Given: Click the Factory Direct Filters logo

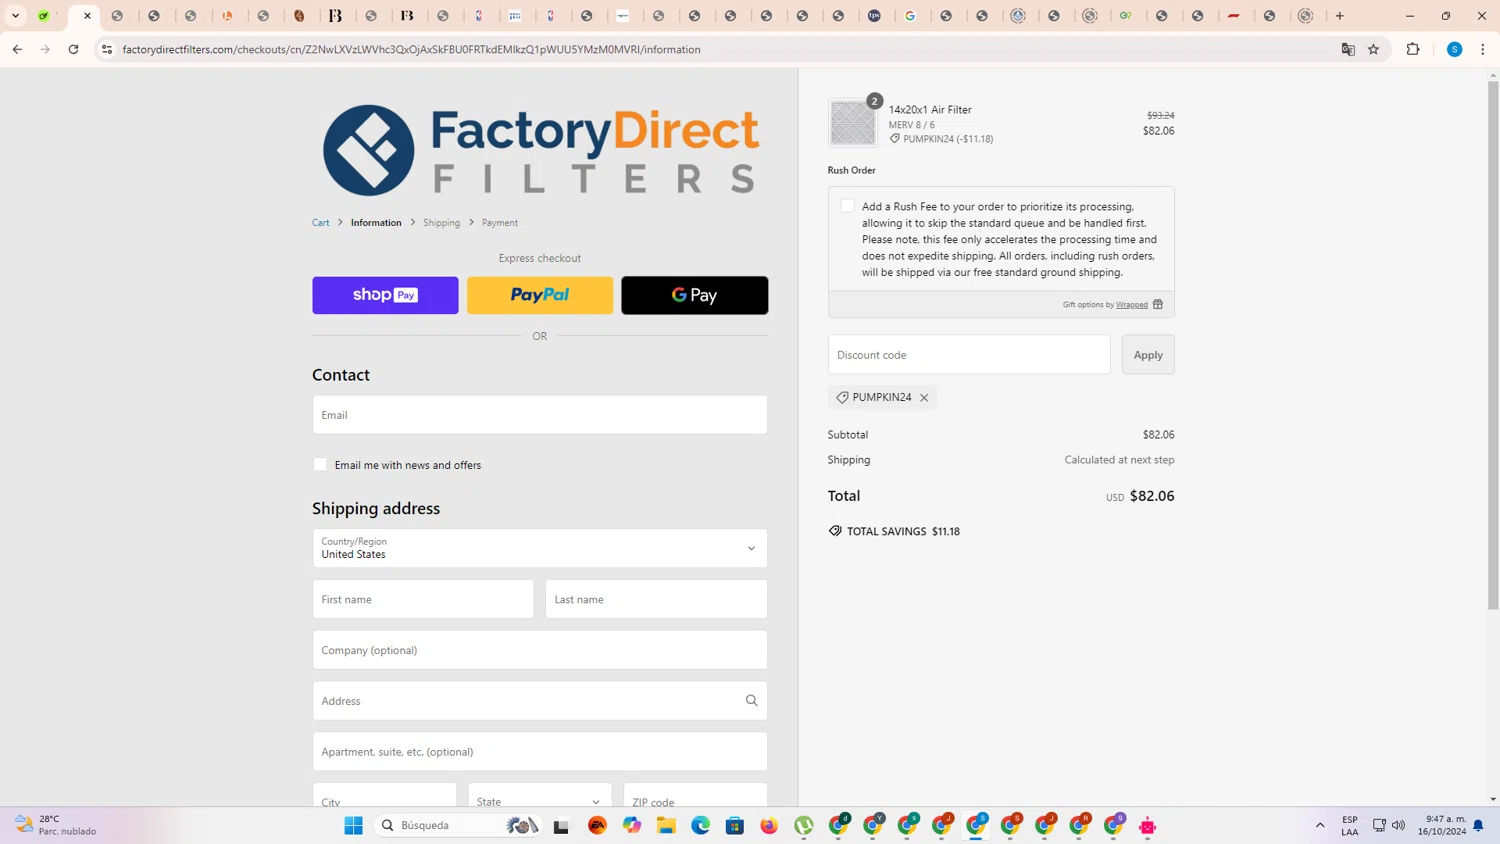Looking at the screenshot, I should click(x=540, y=150).
